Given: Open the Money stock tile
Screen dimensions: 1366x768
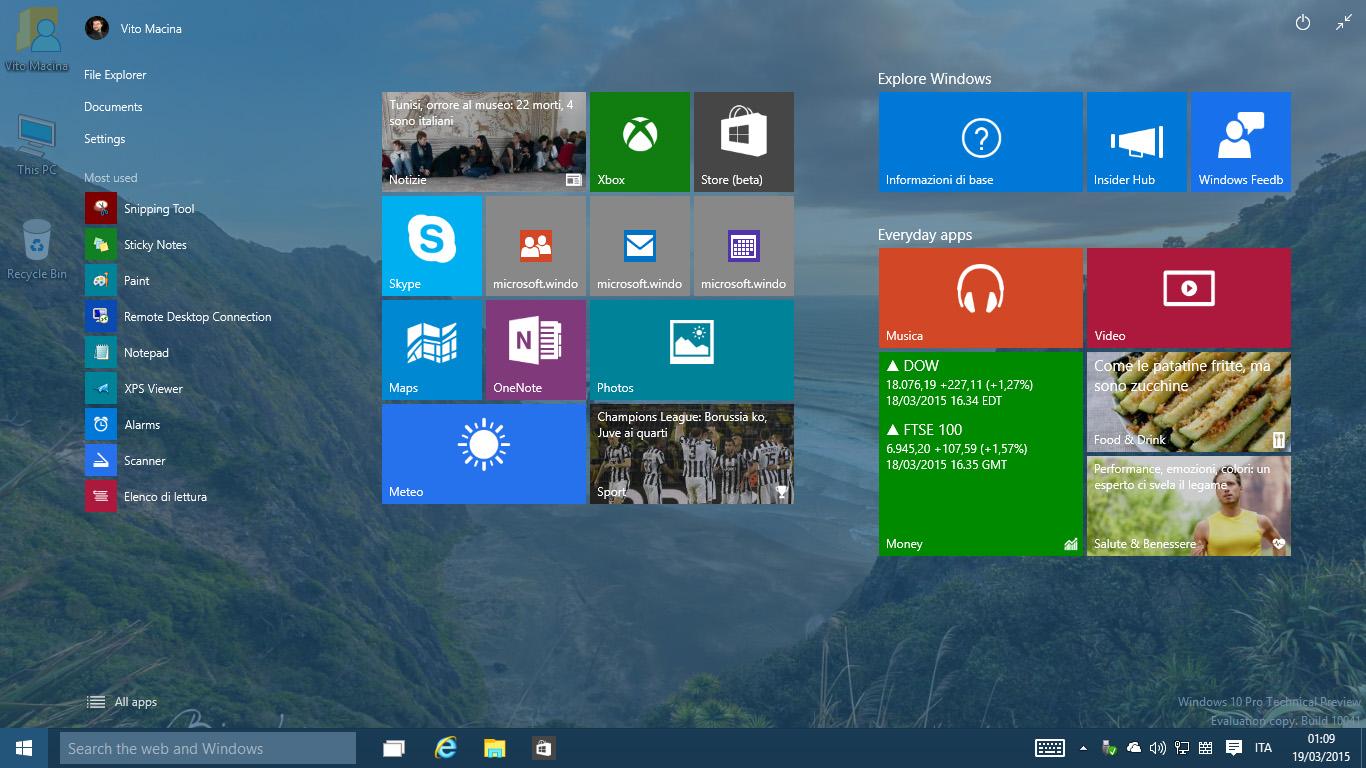Looking at the screenshot, I should (x=981, y=454).
